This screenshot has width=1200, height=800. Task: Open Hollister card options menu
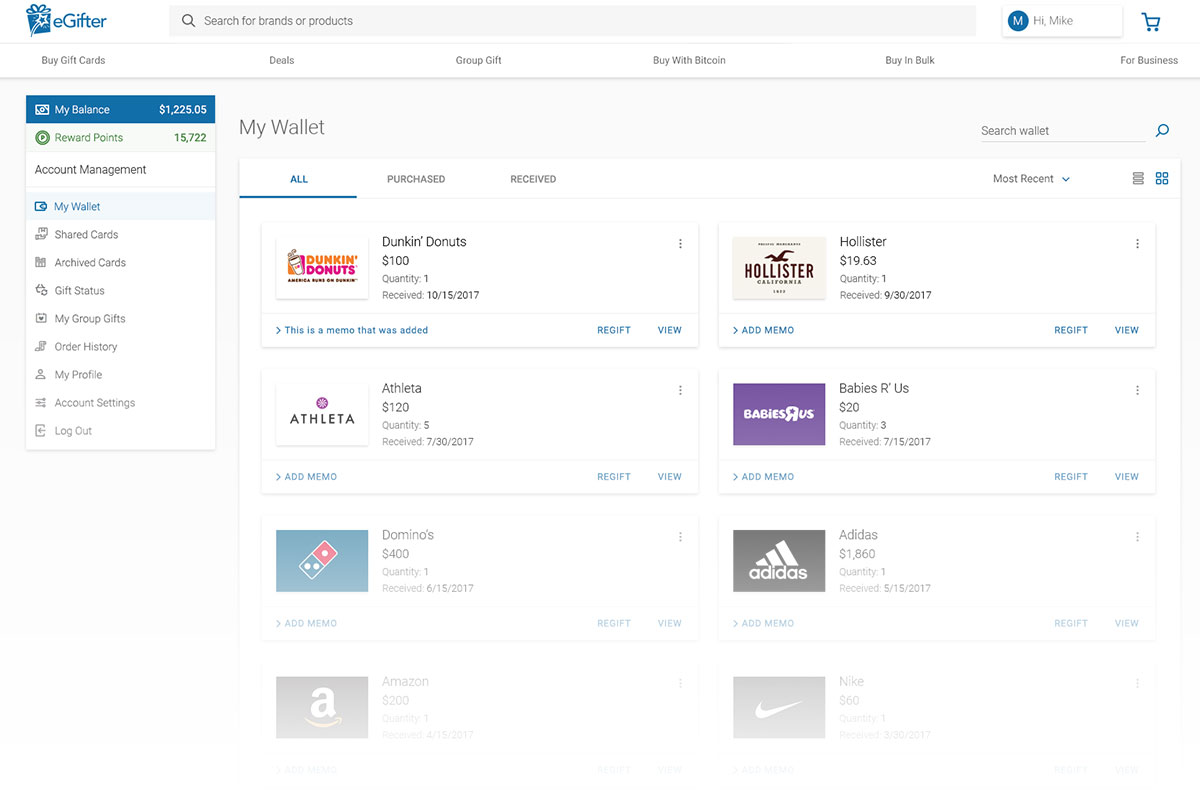(1137, 244)
